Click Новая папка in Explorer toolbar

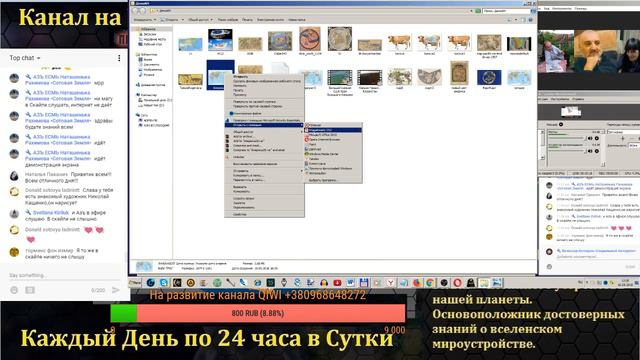pyautogui.click(x=297, y=20)
